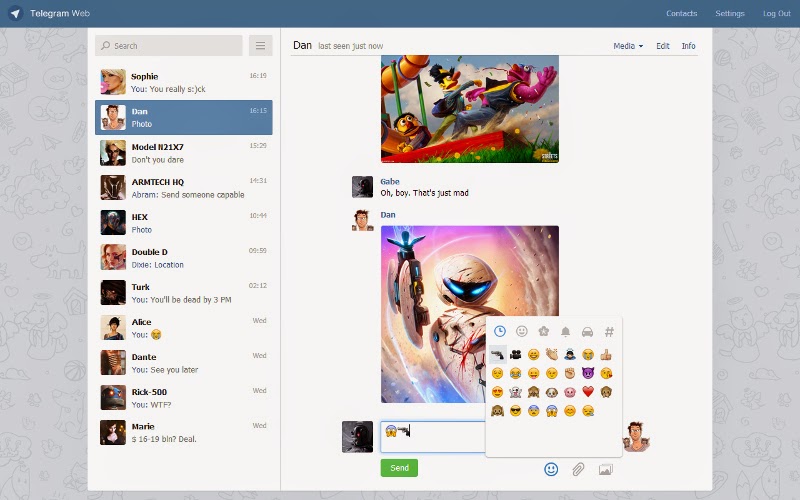Insert the sunglasses face emoji
Image resolution: width=800 pixels, height=500 pixels.
tap(515, 411)
